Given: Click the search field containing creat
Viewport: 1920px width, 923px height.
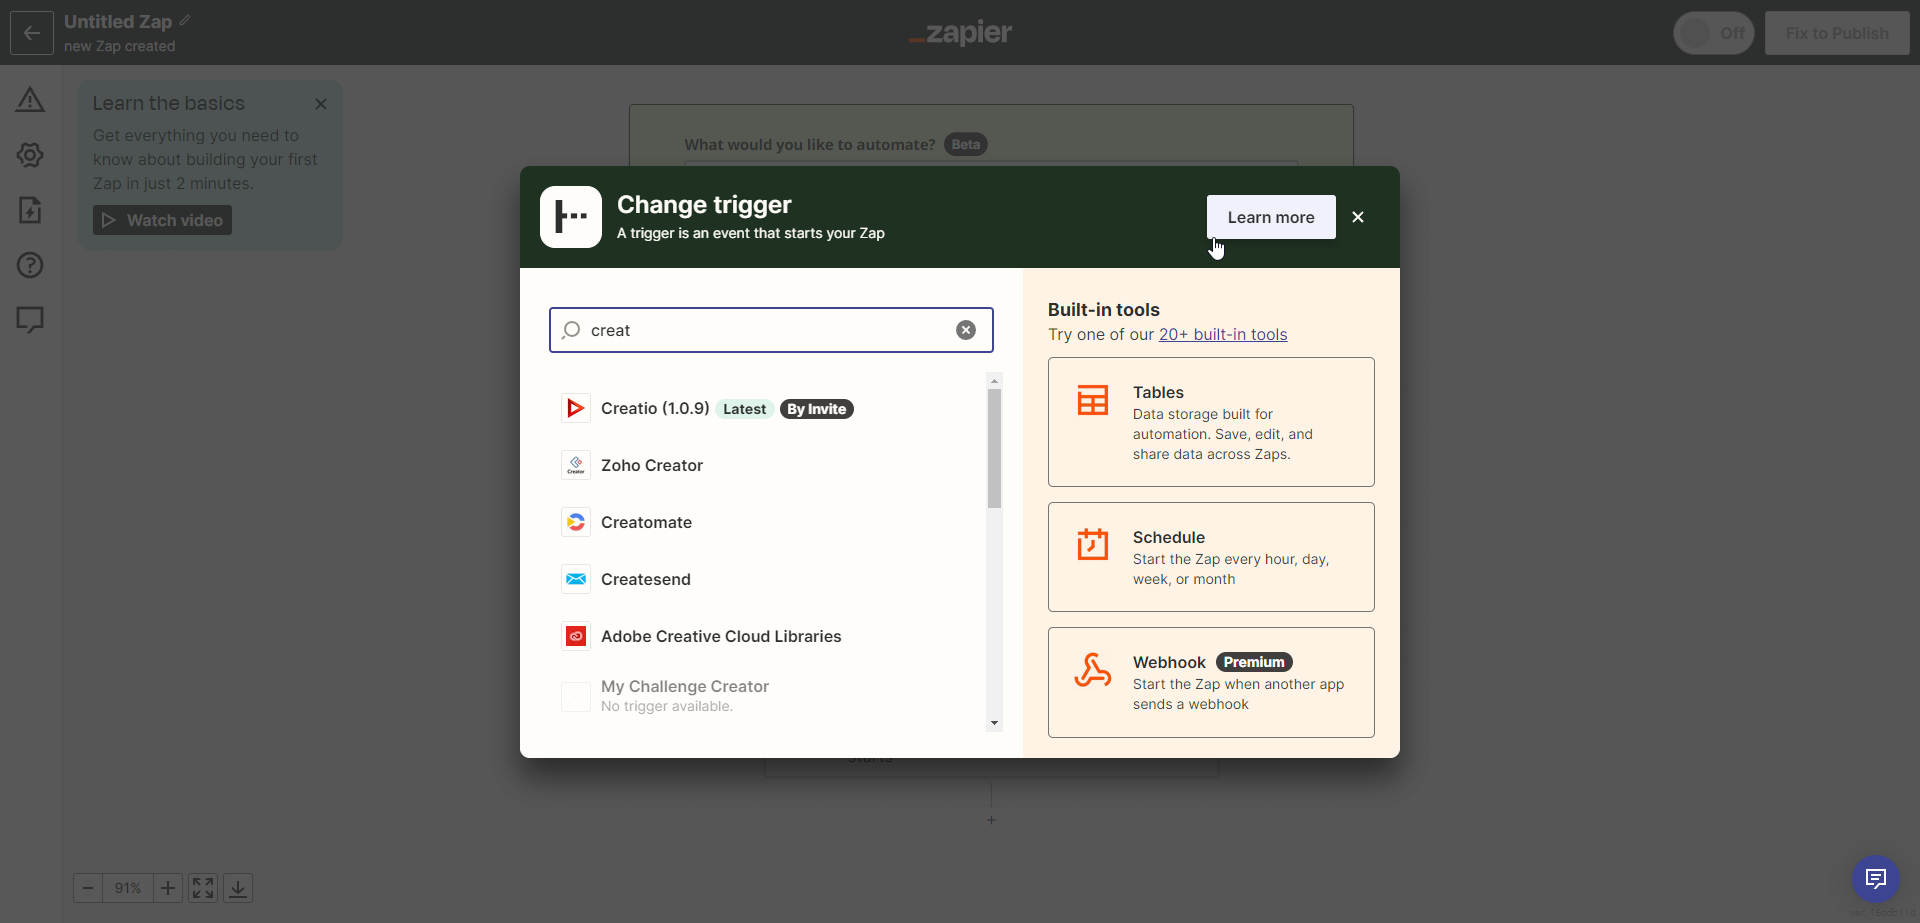Looking at the screenshot, I should (771, 330).
